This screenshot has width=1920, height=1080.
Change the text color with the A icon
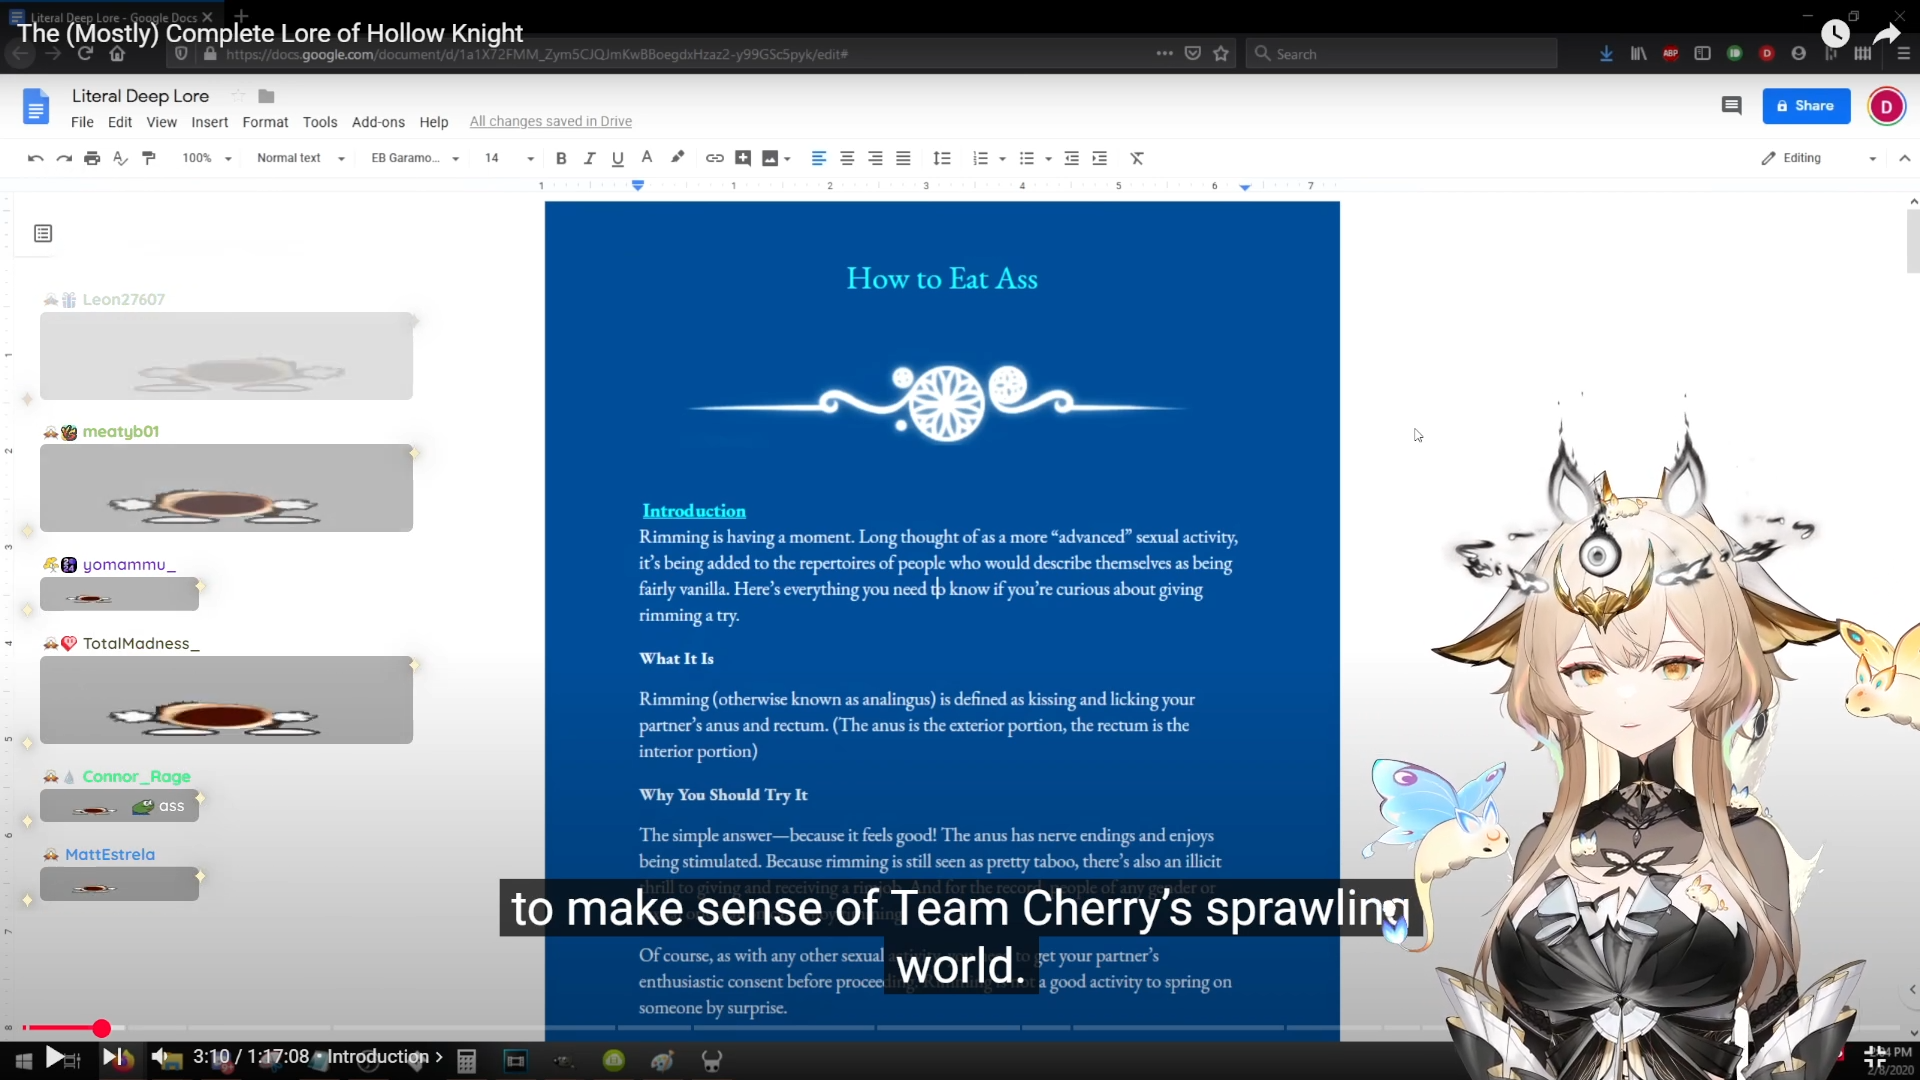(x=647, y=158)
